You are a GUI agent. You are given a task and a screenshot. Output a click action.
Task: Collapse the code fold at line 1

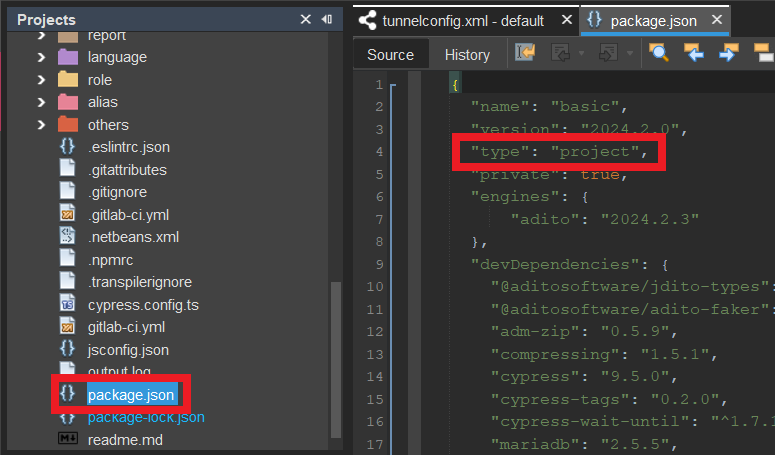tap(393, 86)
